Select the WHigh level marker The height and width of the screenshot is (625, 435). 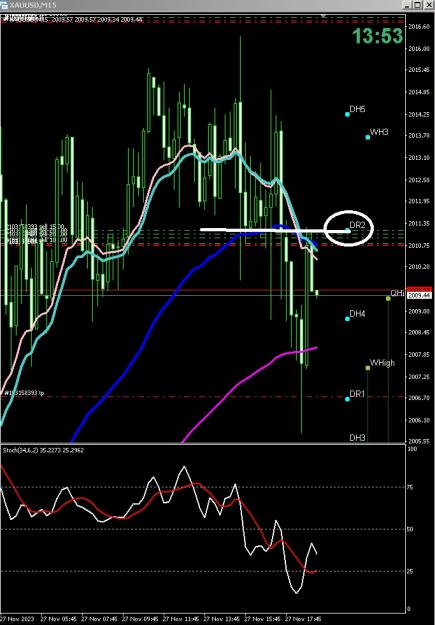[x=368, y=368]
